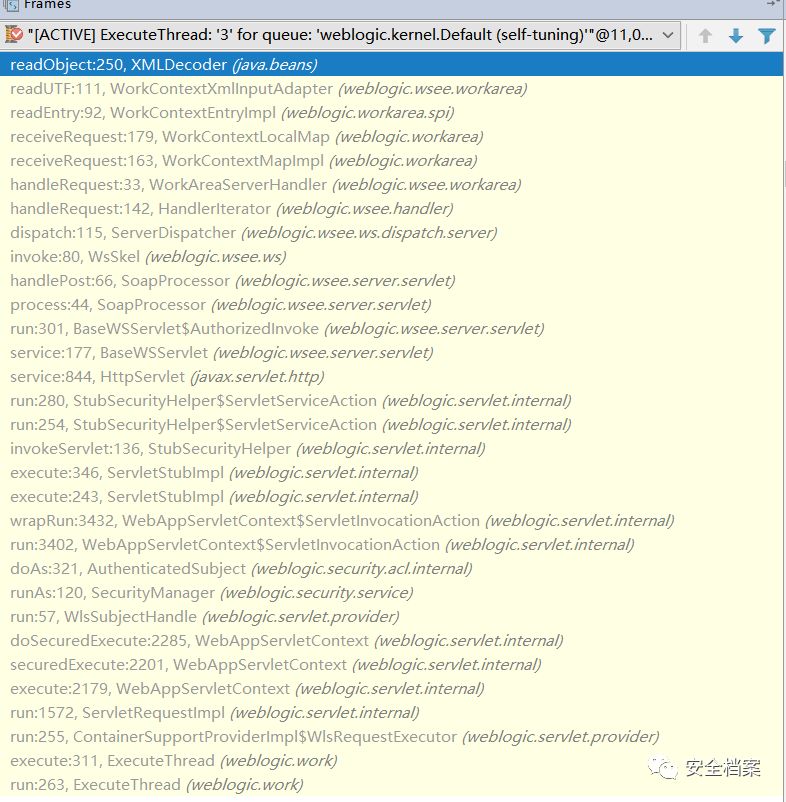The width and height of the screenshot is (786, 802).
Task: Select frame handlePost:66, SoapProcessor
Action: point(392,281)
